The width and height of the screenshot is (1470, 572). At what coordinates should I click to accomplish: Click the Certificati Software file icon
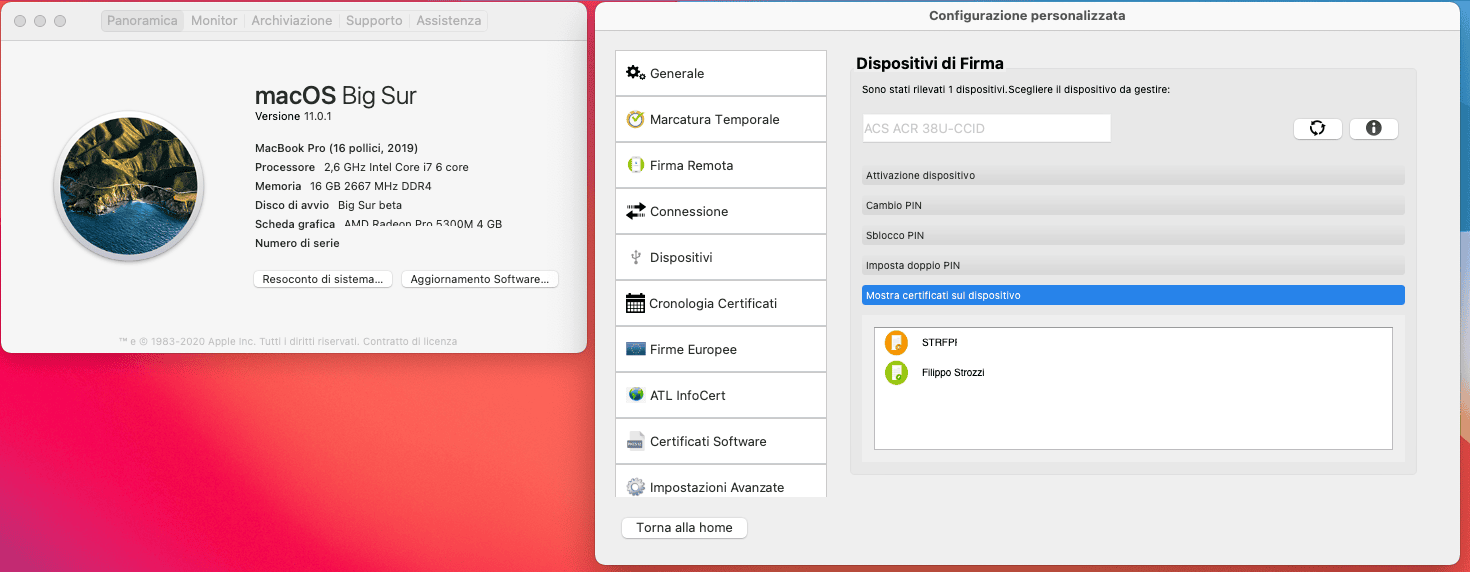tap(636, 441)
